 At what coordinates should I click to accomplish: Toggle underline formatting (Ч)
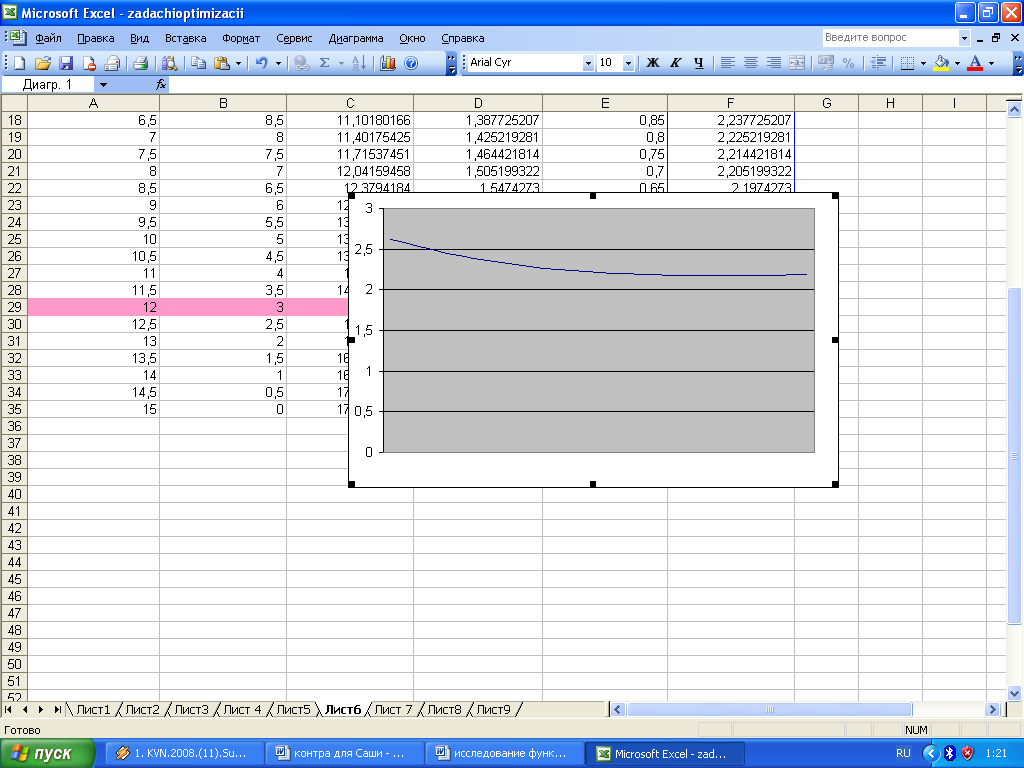(x=698, y=63)
